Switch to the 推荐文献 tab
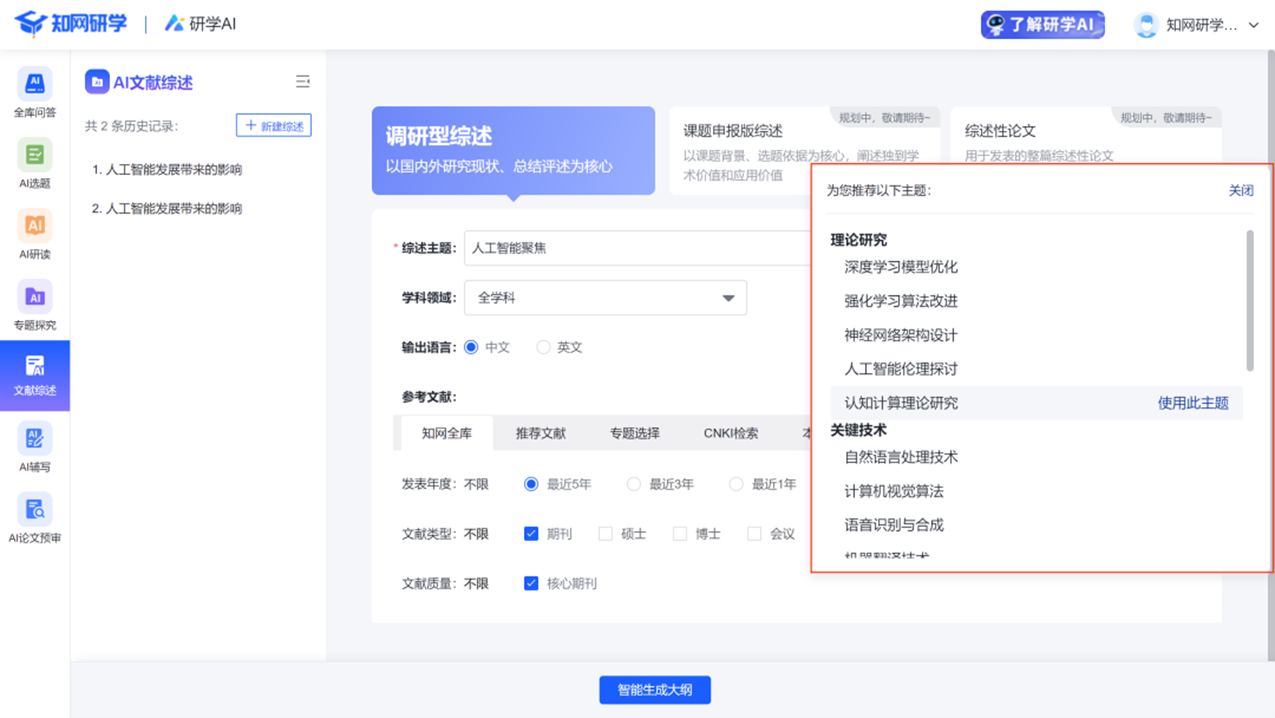 click(540, 433)
